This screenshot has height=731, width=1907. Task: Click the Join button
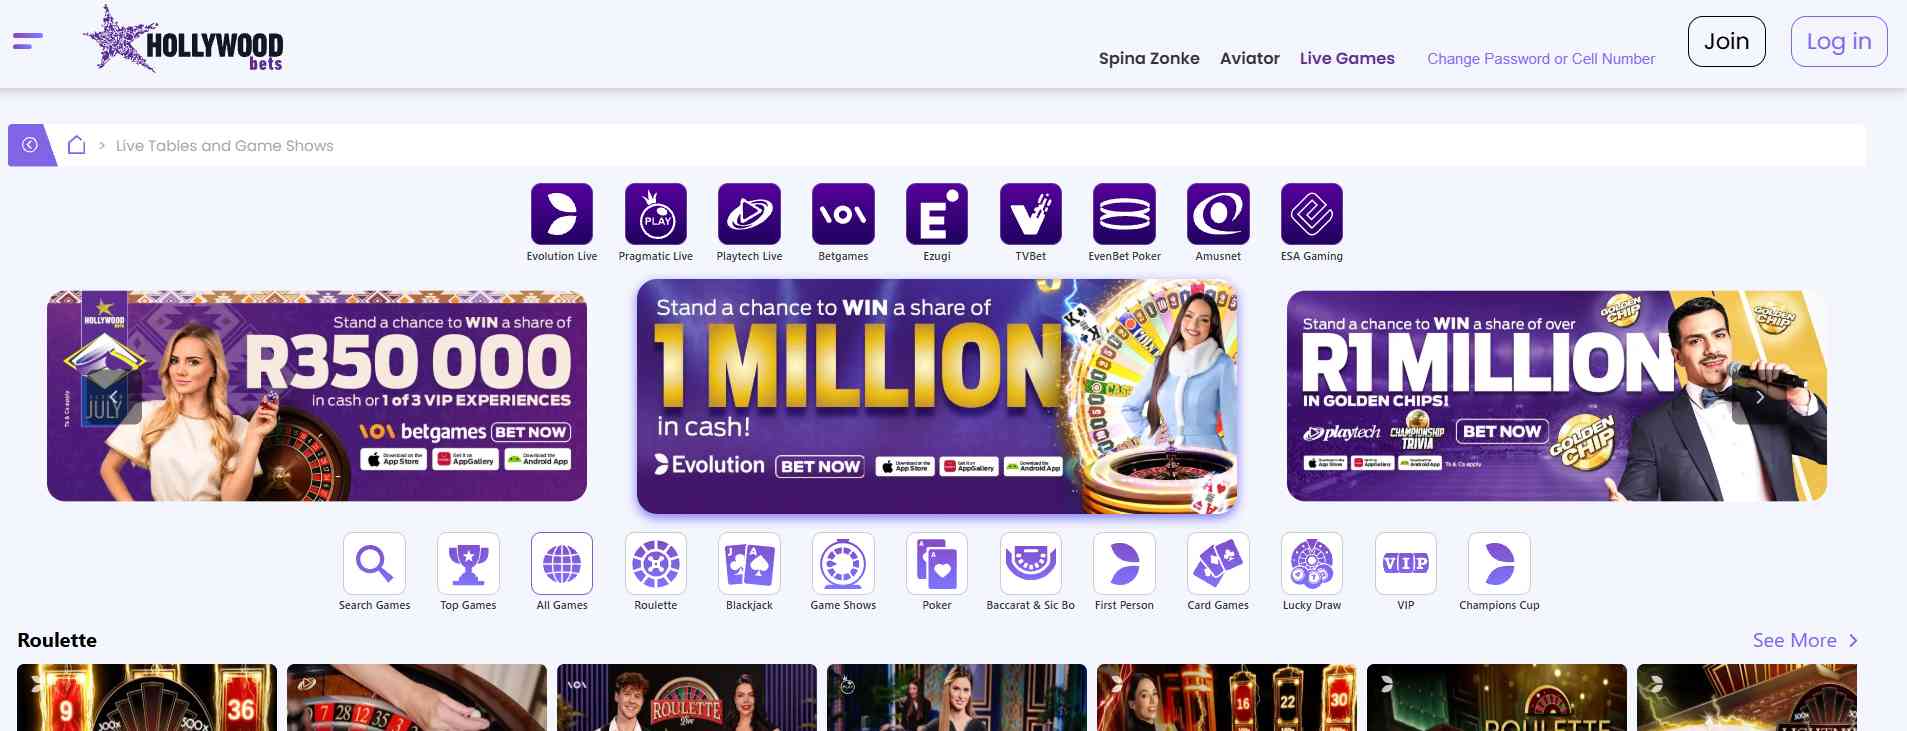pyautogui.click(x=1727, y=41)
